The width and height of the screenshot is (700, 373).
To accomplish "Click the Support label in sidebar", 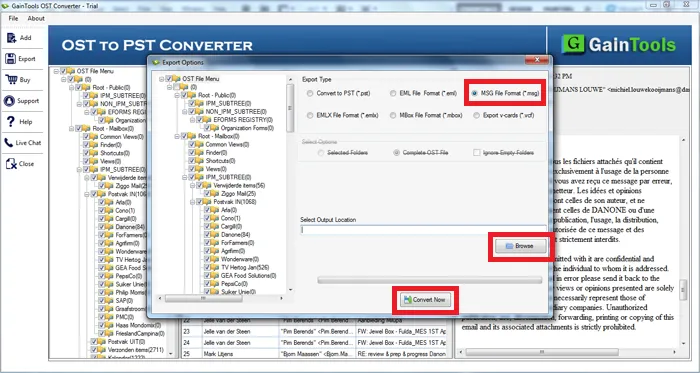I will [28, 101].
